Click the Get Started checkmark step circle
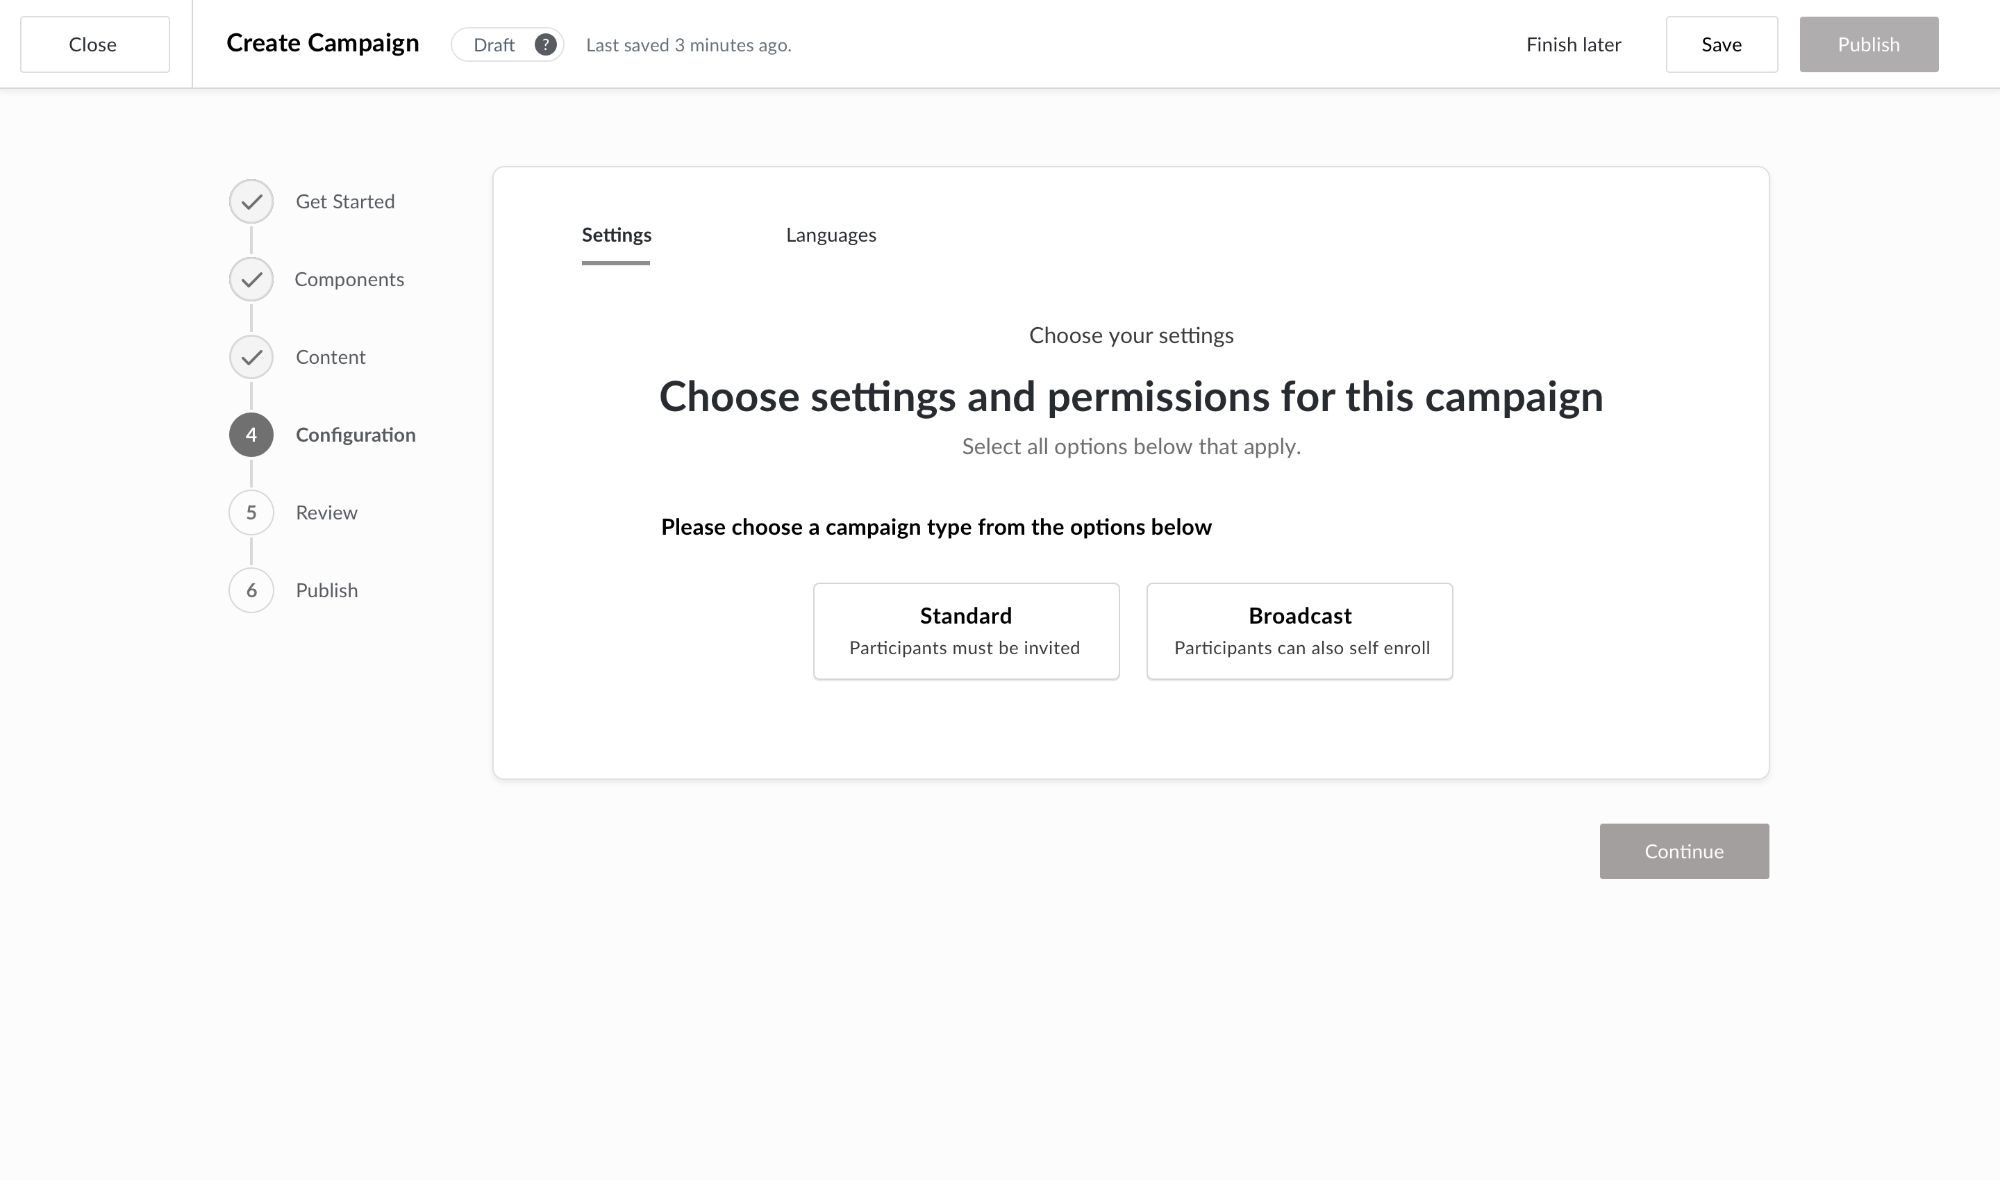This screenshot has width=2000, height=1180. coord(251,202)
